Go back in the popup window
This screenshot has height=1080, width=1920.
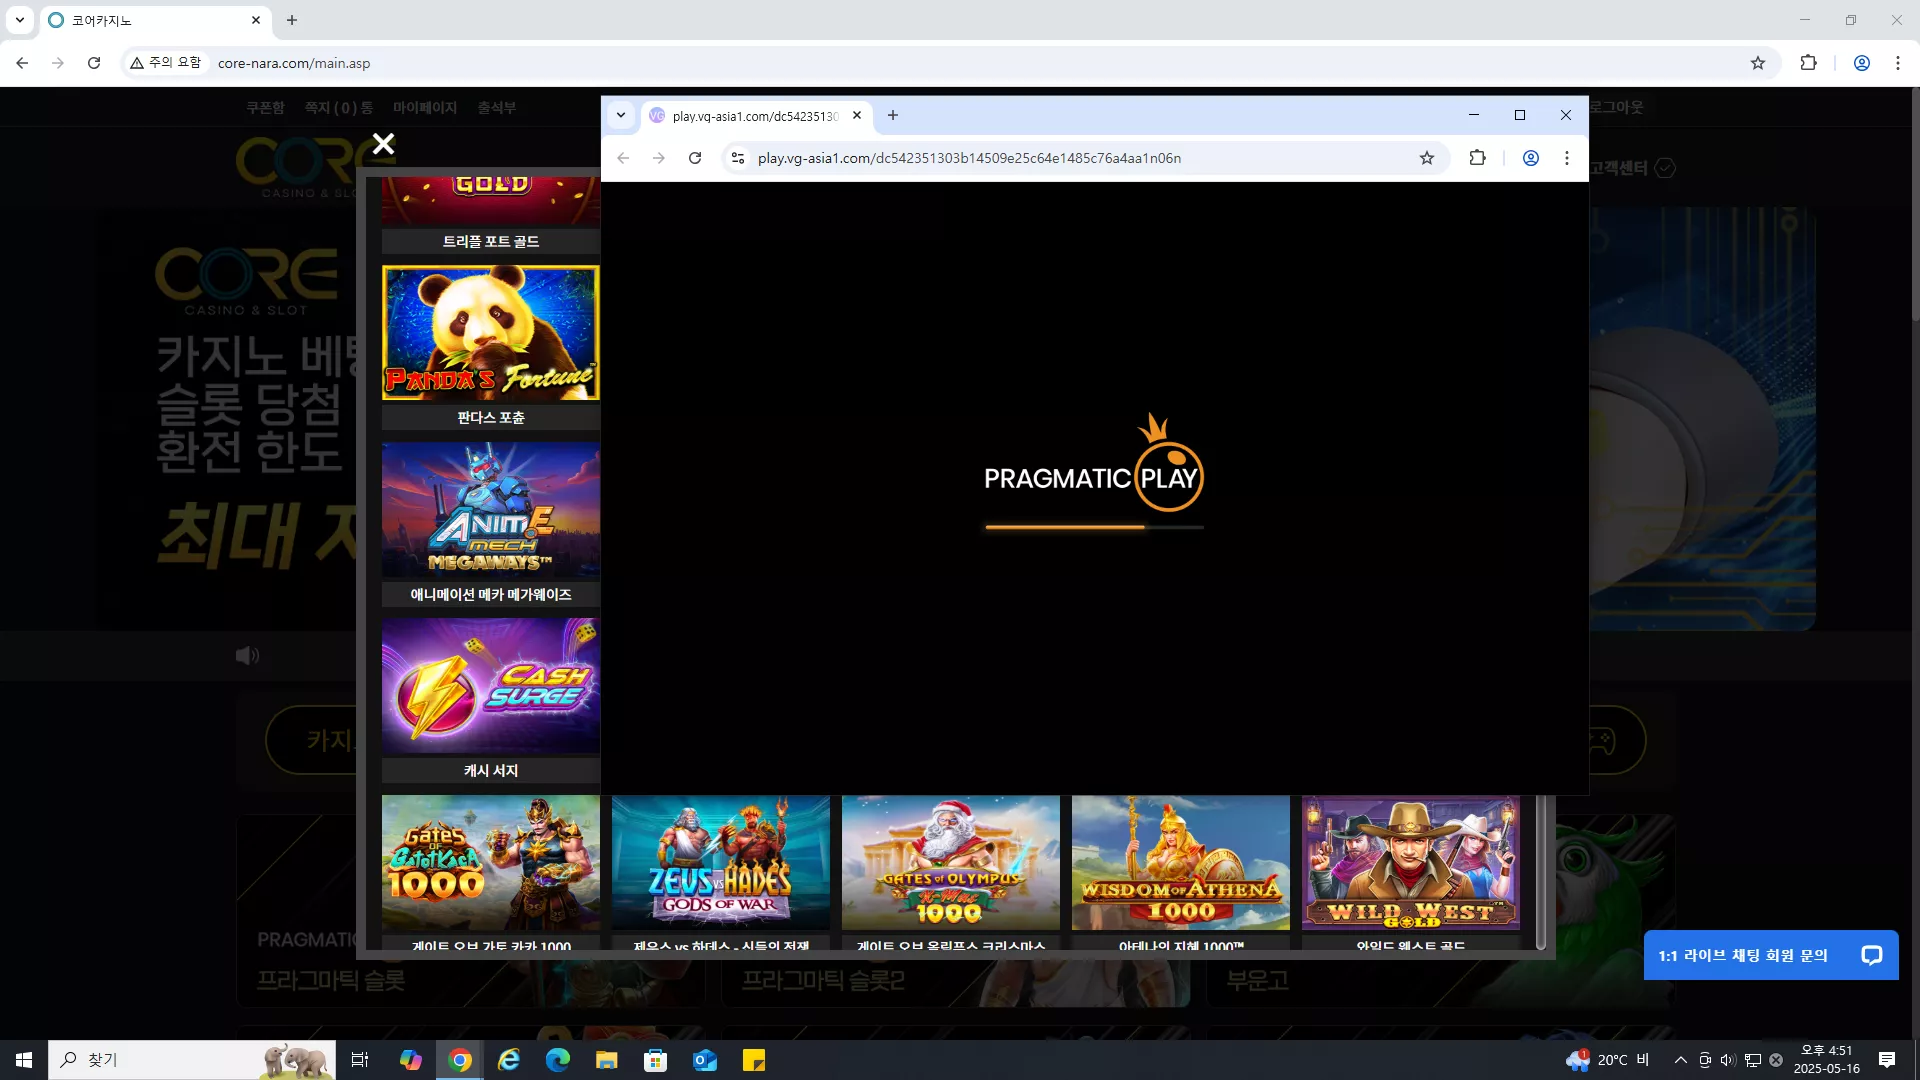point(623,158)
